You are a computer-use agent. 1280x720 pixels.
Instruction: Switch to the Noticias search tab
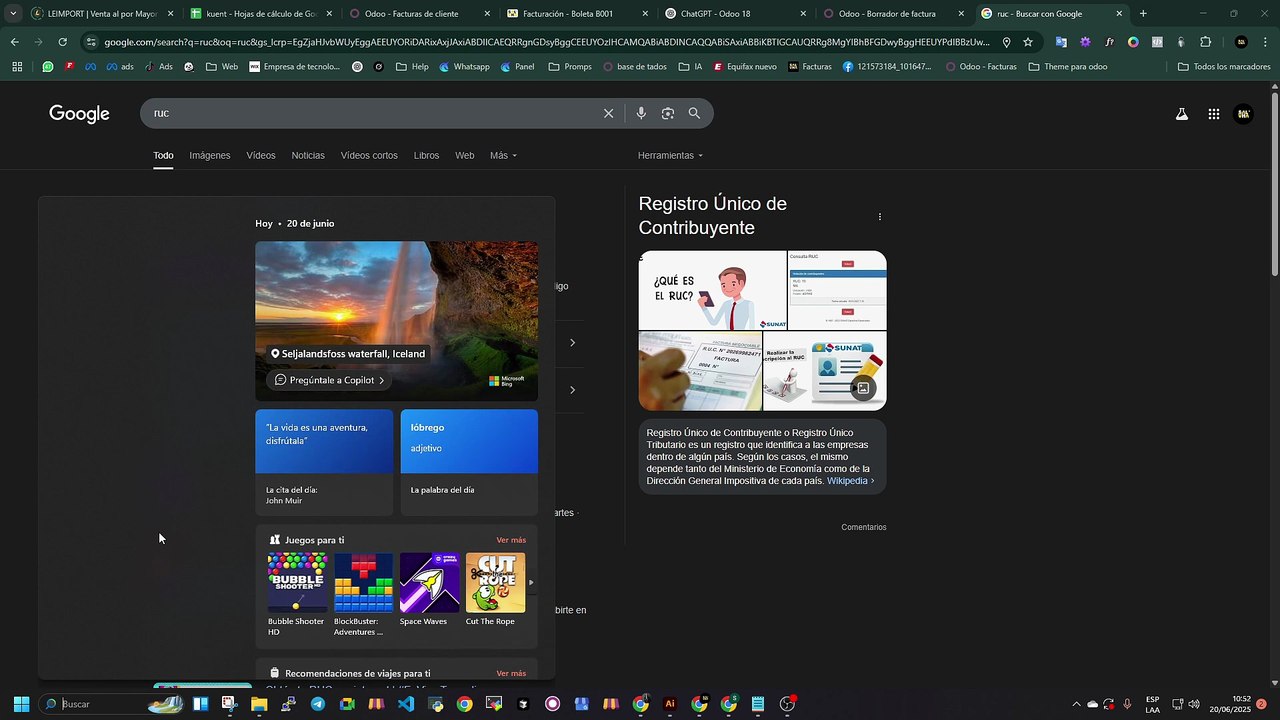pos(308,156)
